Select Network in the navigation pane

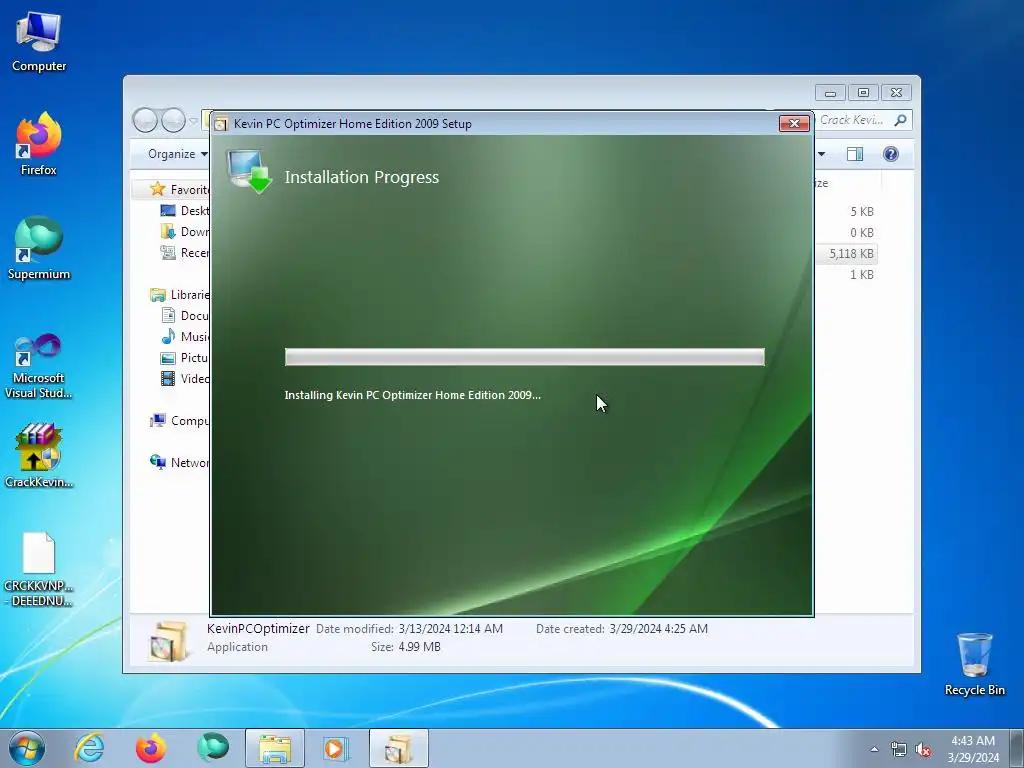(x=180, y=462)
